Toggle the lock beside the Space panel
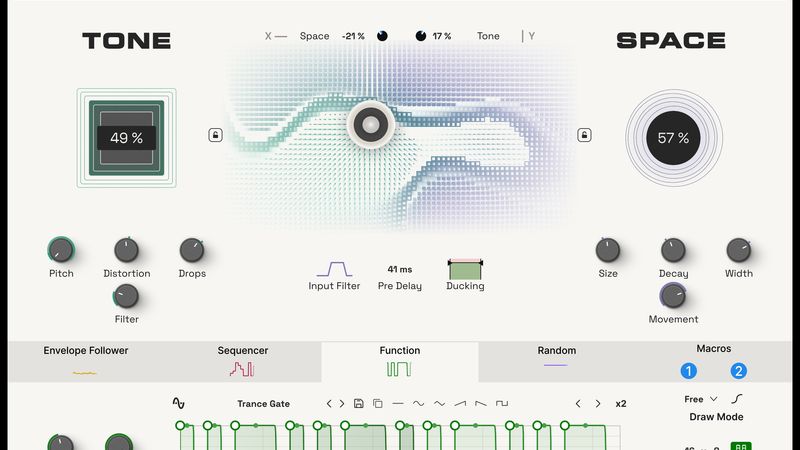This screenshot has height=450, width=800. coord(585,135)
